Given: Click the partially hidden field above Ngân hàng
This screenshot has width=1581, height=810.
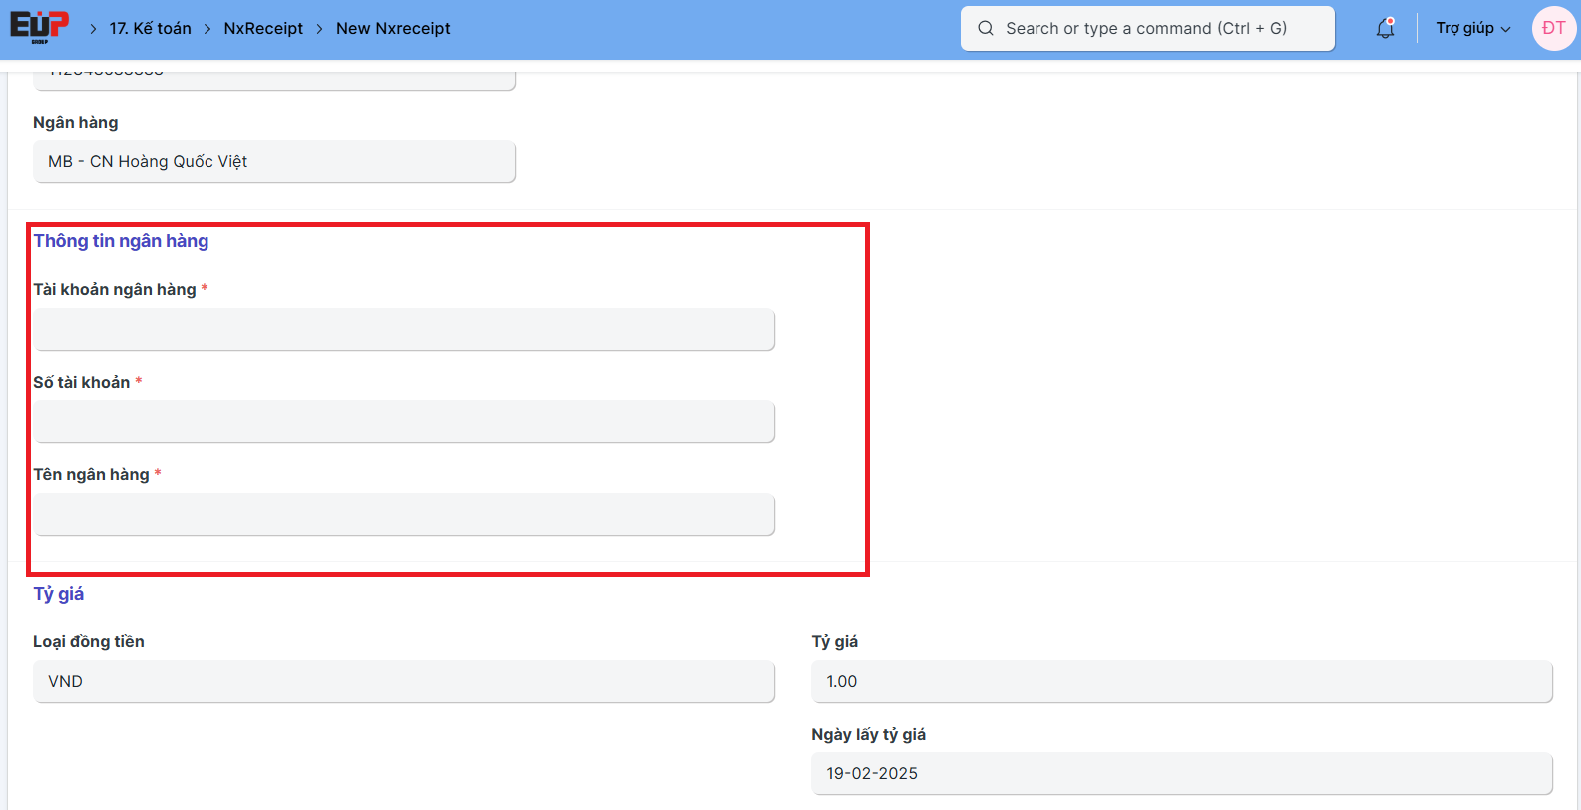Looking at the screenshot, I should pyautogui.click(x=274, y=78).
